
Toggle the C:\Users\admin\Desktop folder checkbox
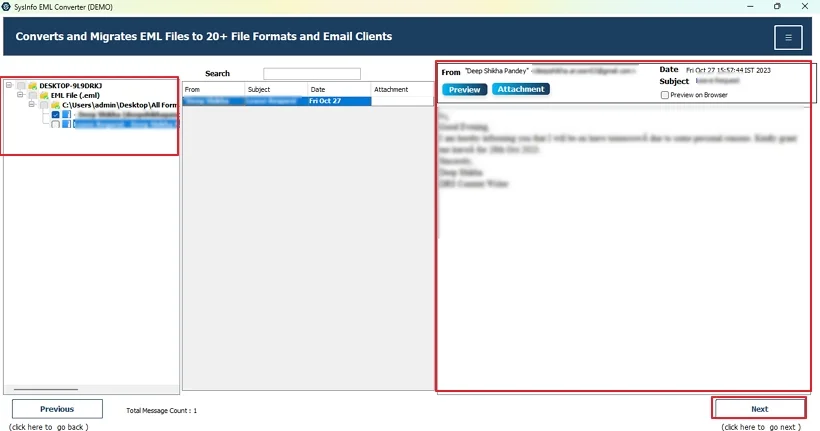(x=44, y=105)
